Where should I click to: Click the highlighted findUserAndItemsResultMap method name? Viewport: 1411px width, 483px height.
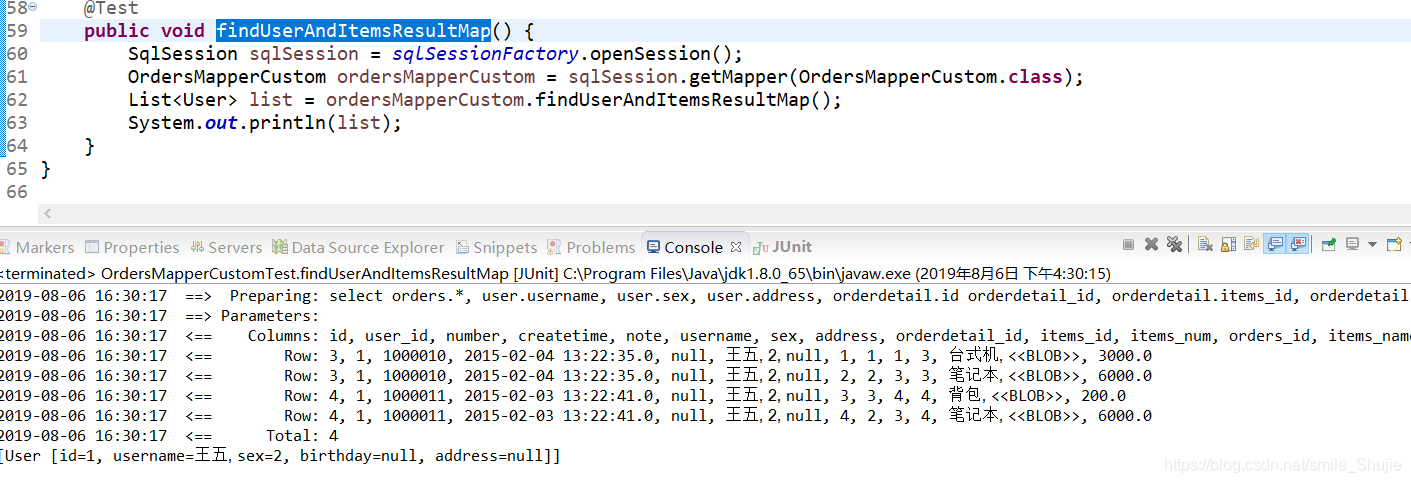[353, 31]
